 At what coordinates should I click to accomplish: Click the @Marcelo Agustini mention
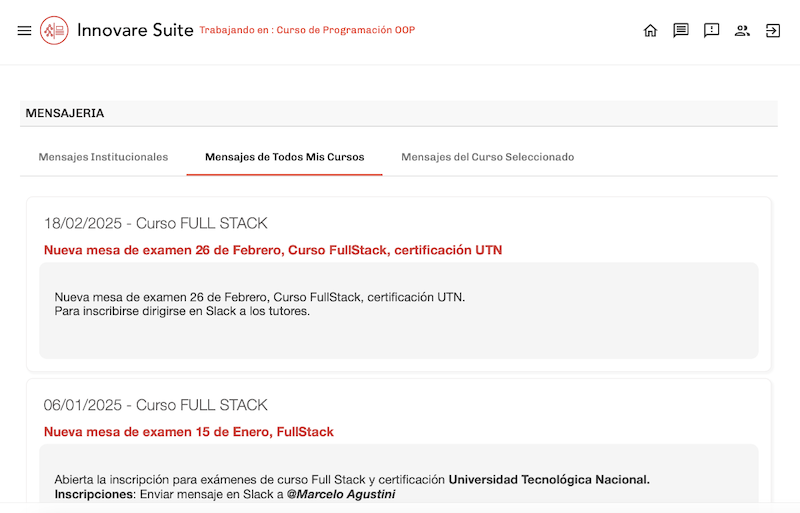[x=341, y=494]
